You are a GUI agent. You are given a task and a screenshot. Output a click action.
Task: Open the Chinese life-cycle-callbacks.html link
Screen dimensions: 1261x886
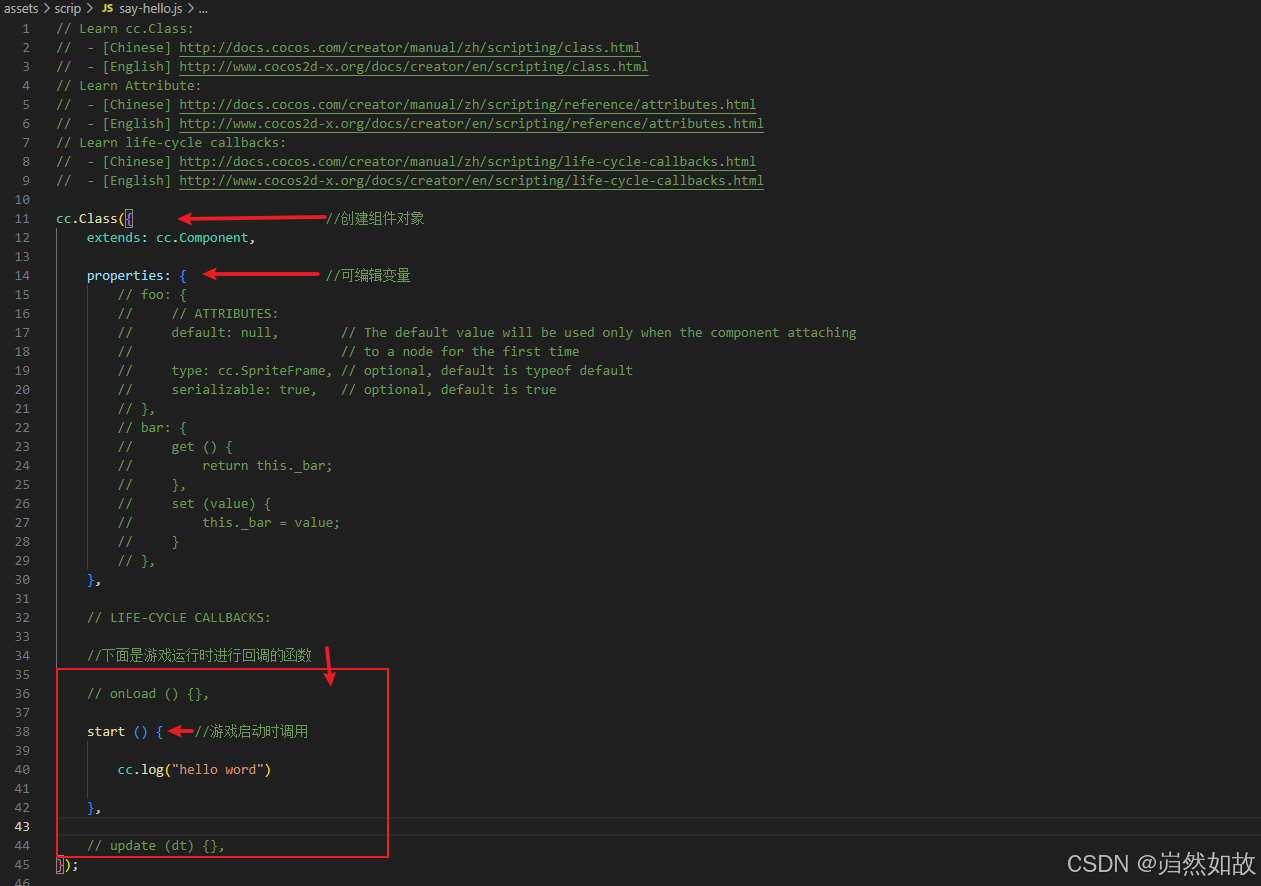pyautogui.click(x=467, y=161)
